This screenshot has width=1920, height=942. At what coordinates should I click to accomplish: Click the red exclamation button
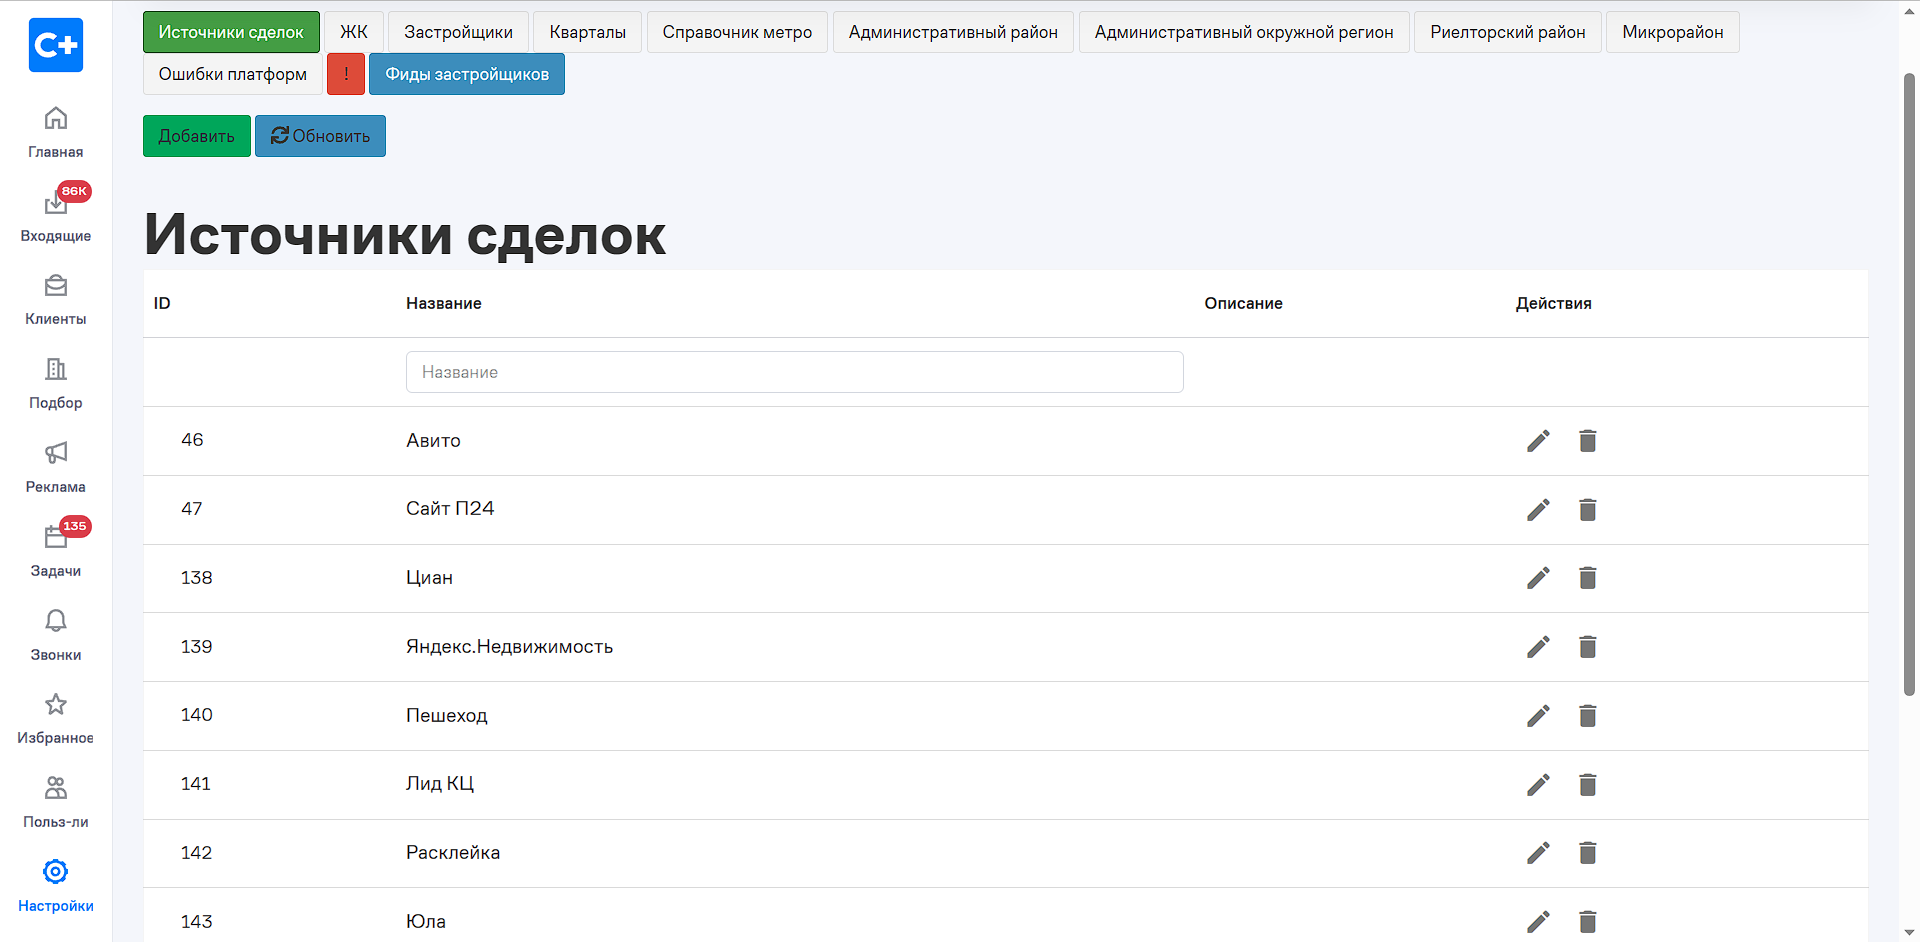(x=346, y=74)
